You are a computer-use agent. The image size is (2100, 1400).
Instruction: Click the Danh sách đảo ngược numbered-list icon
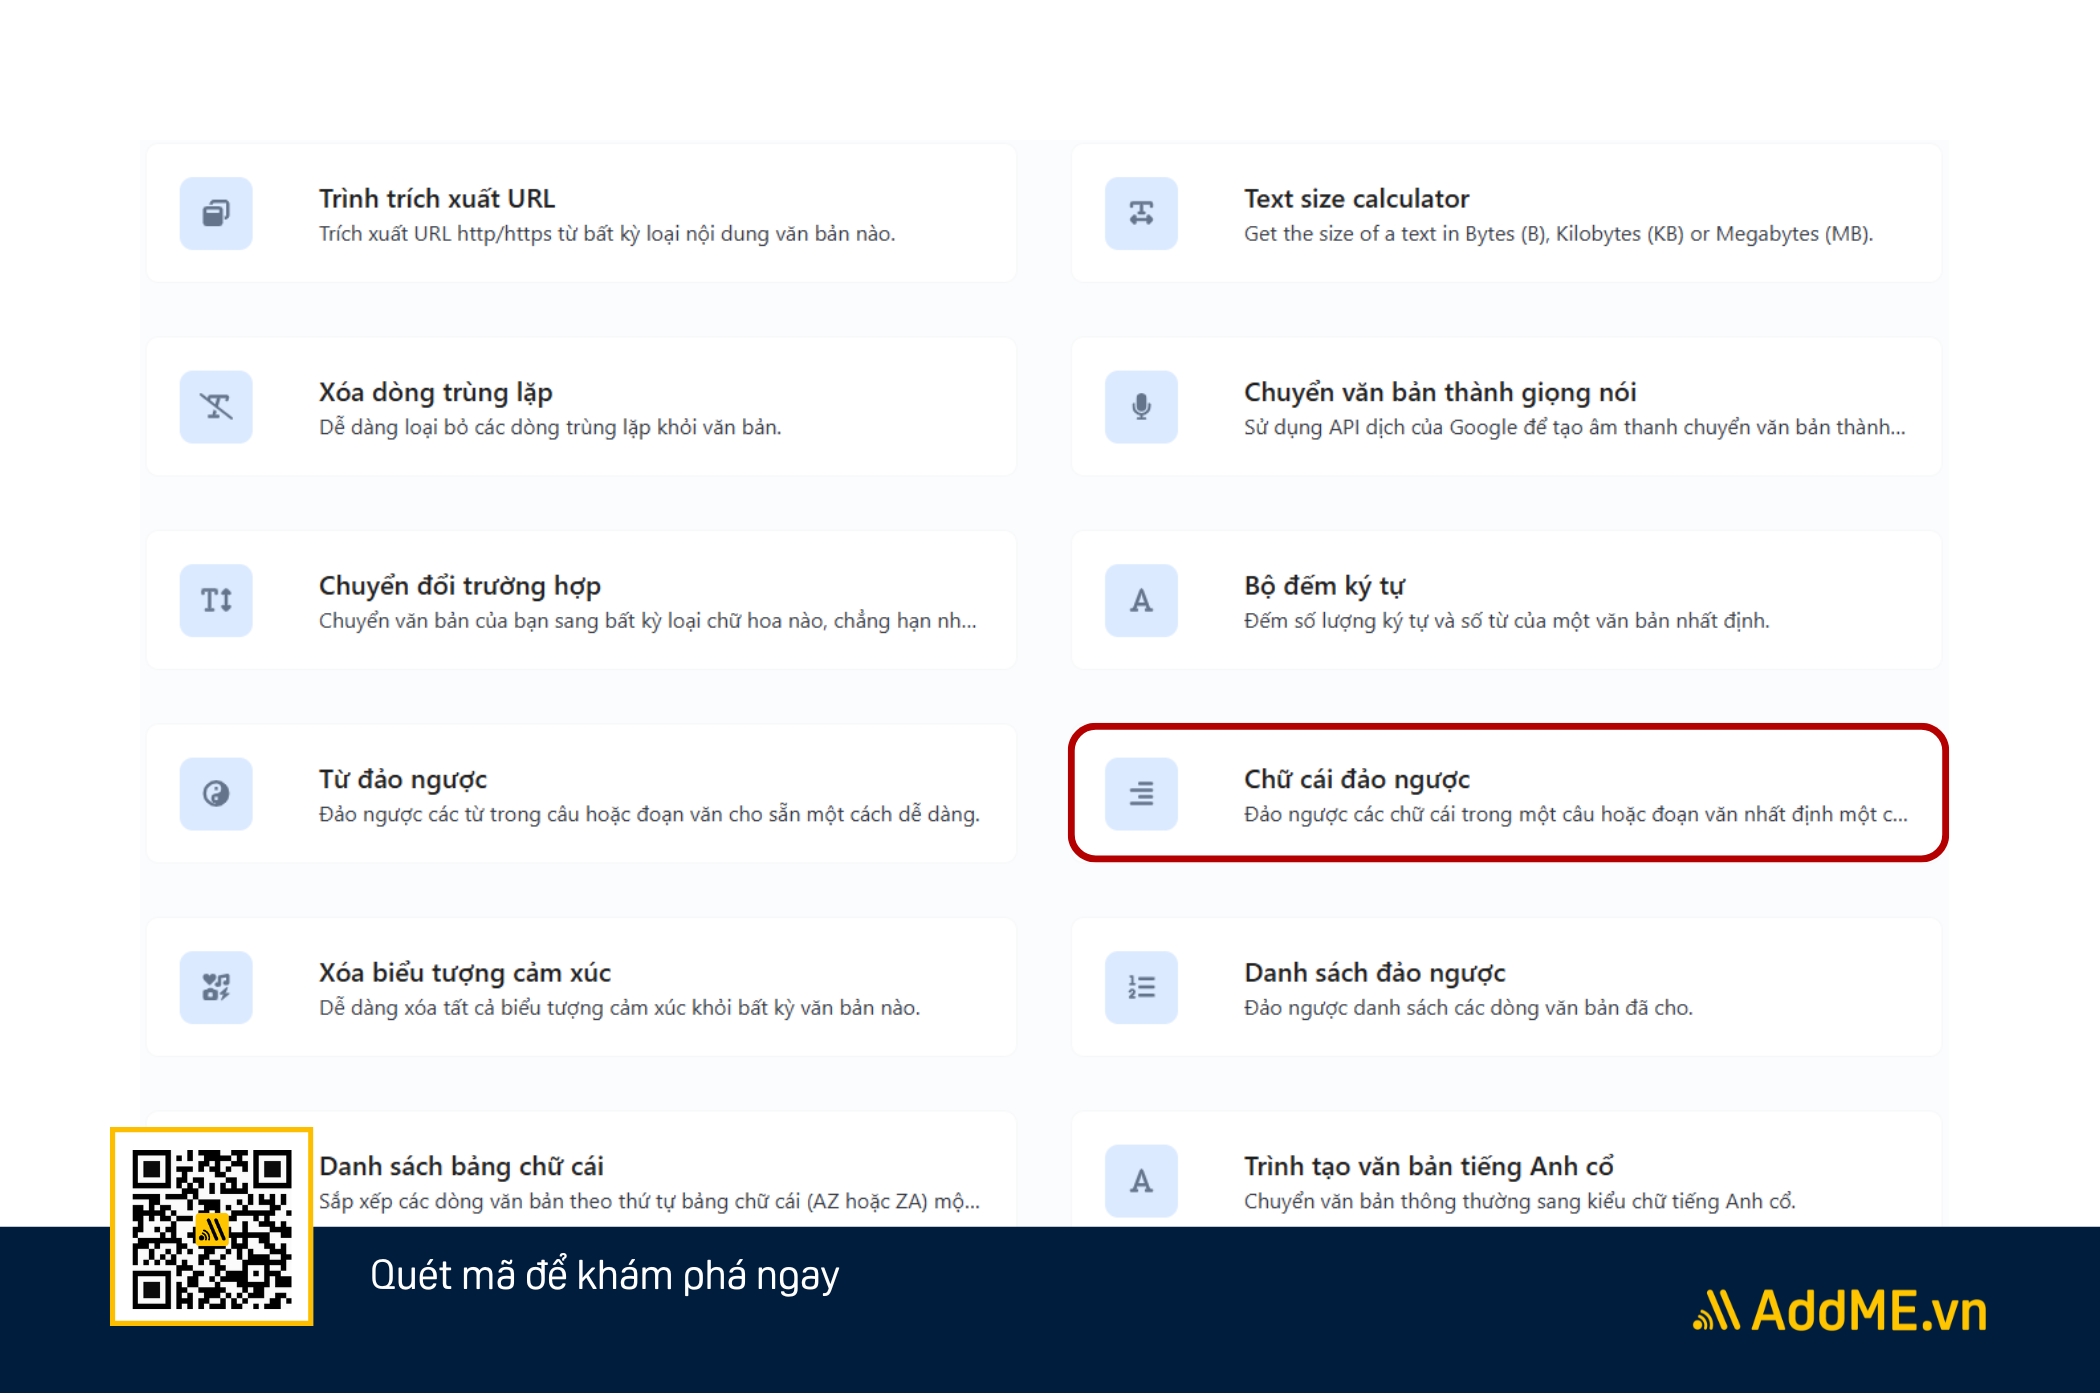tap(1141, 987)
